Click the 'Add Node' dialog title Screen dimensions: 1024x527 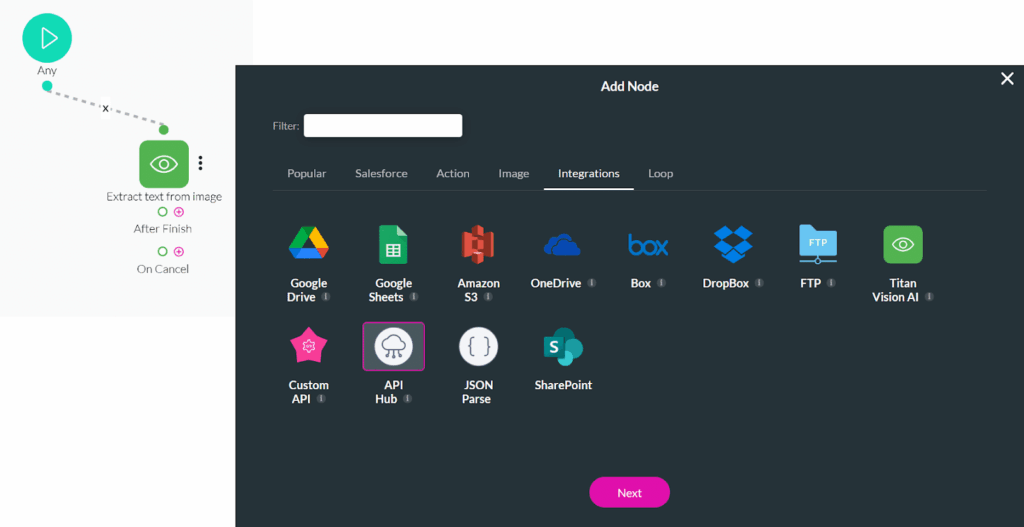(630, 86)
